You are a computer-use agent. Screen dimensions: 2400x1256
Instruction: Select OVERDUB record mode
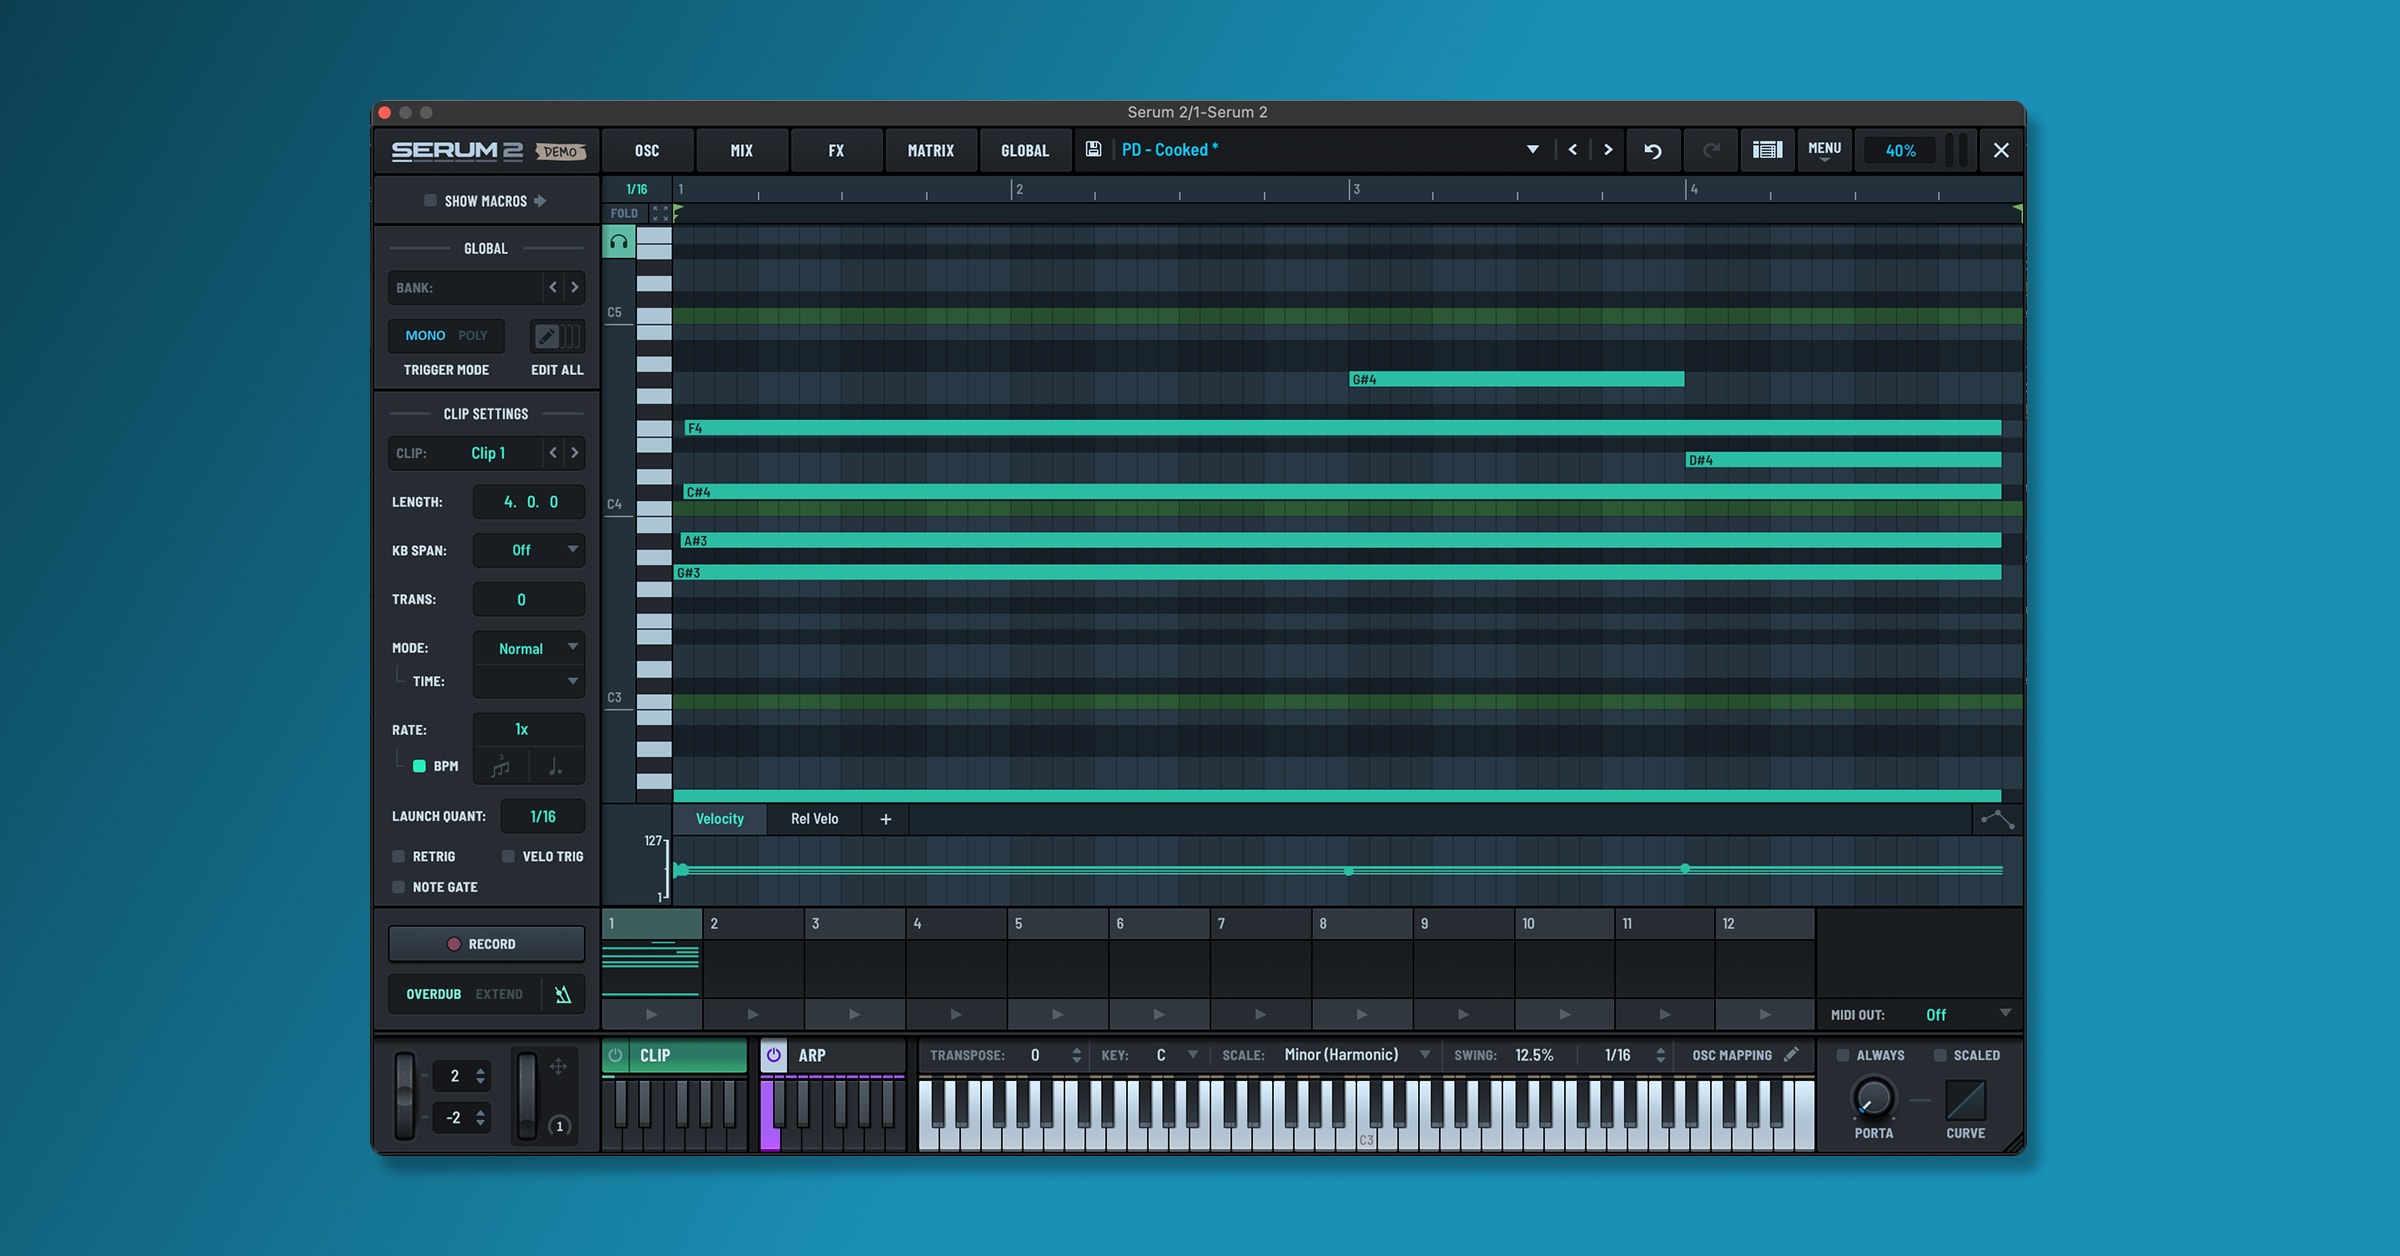click(433, 994)
